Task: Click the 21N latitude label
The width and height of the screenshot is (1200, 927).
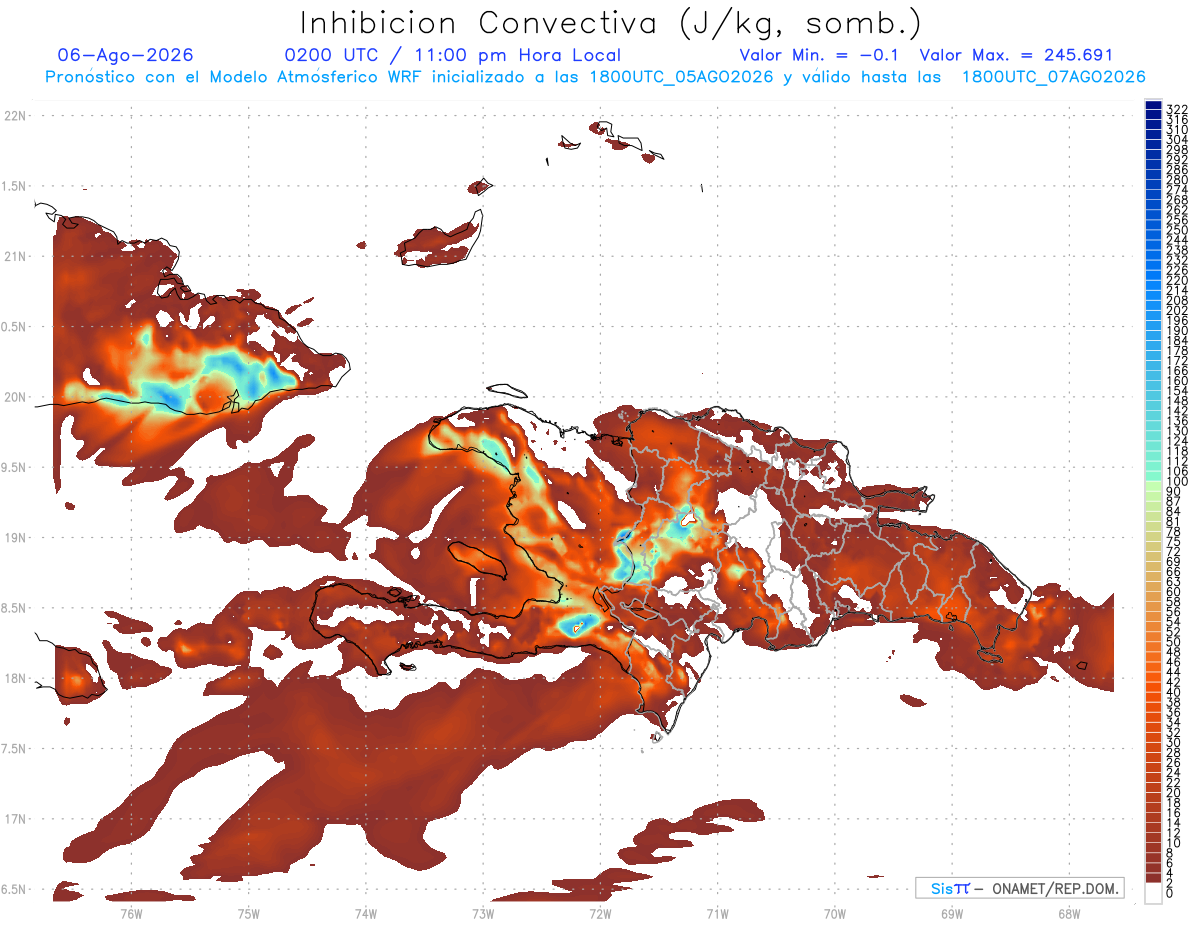Action: [x=15, y=256]
